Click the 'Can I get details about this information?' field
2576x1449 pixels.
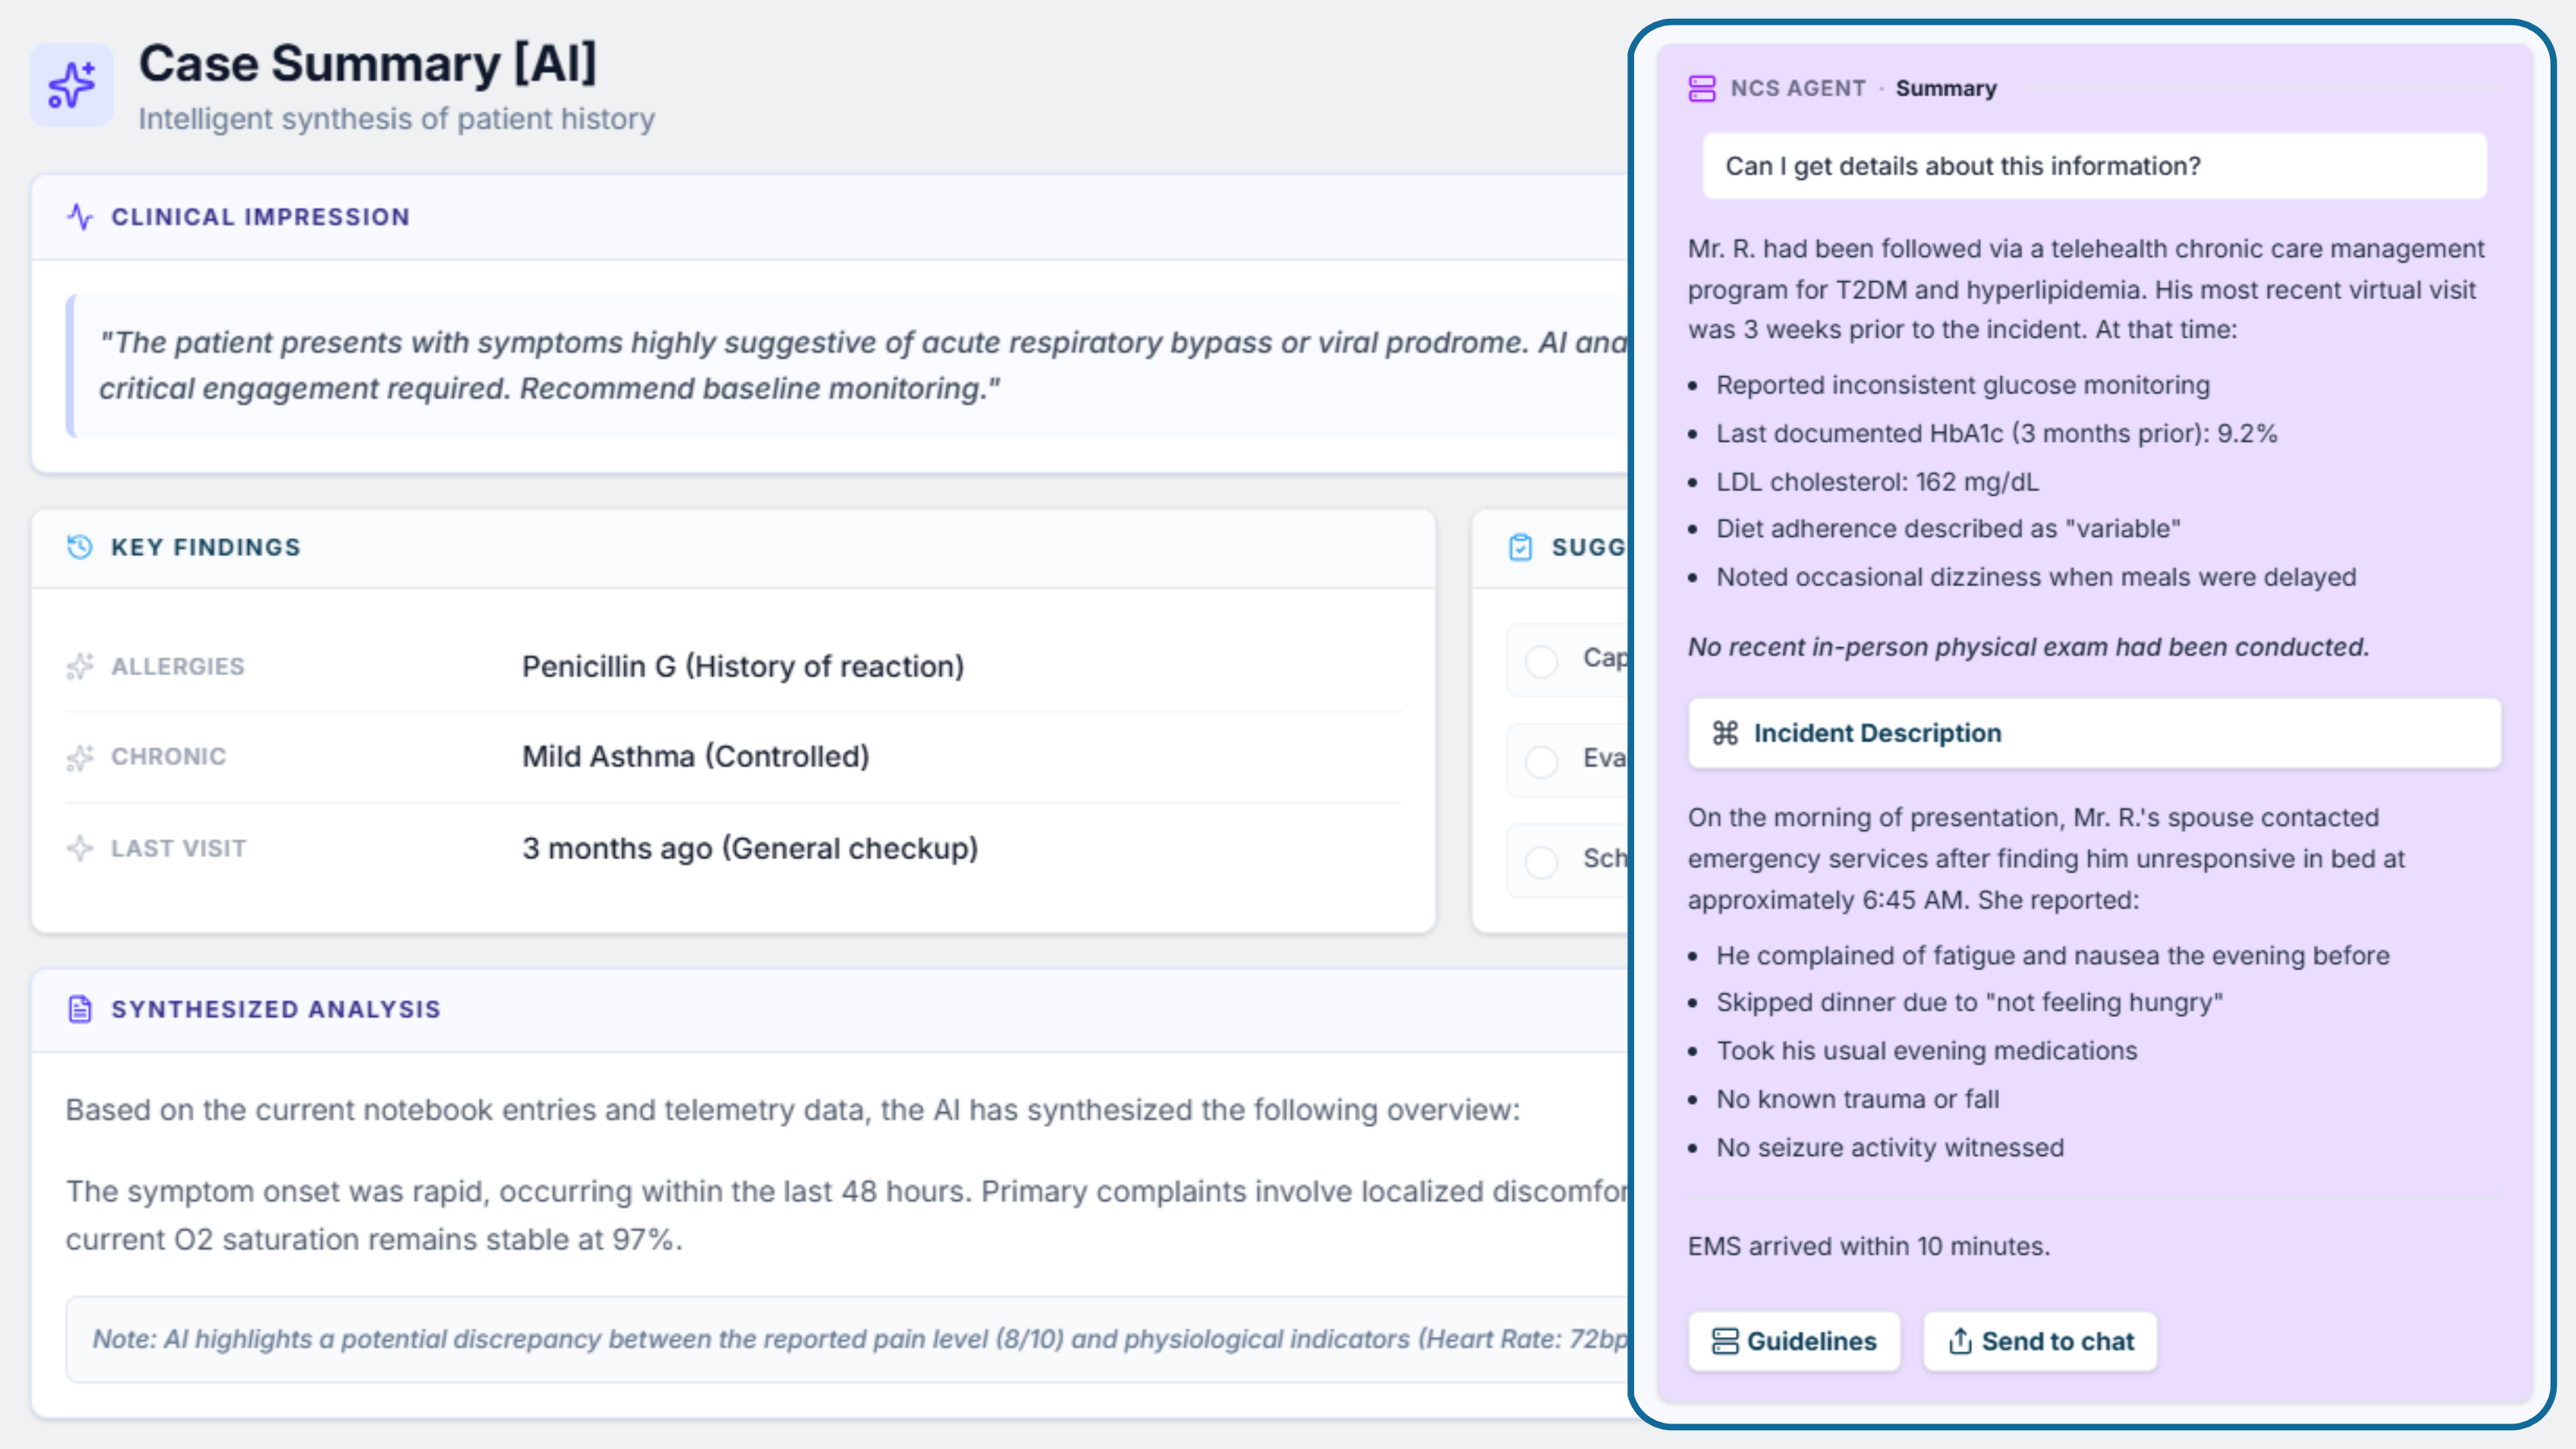pos(2095,166)
